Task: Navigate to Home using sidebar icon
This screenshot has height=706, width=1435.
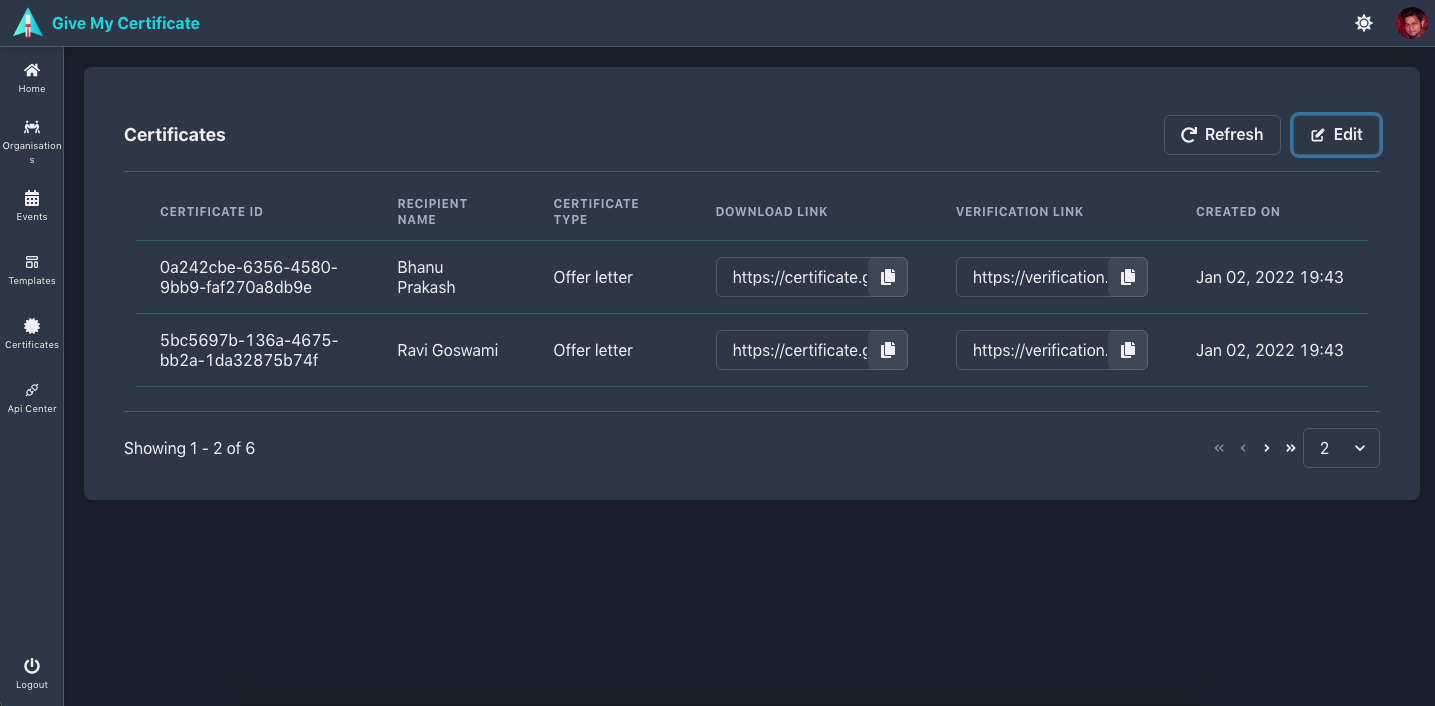Action: pyautogui.click(x=31, y=75)
